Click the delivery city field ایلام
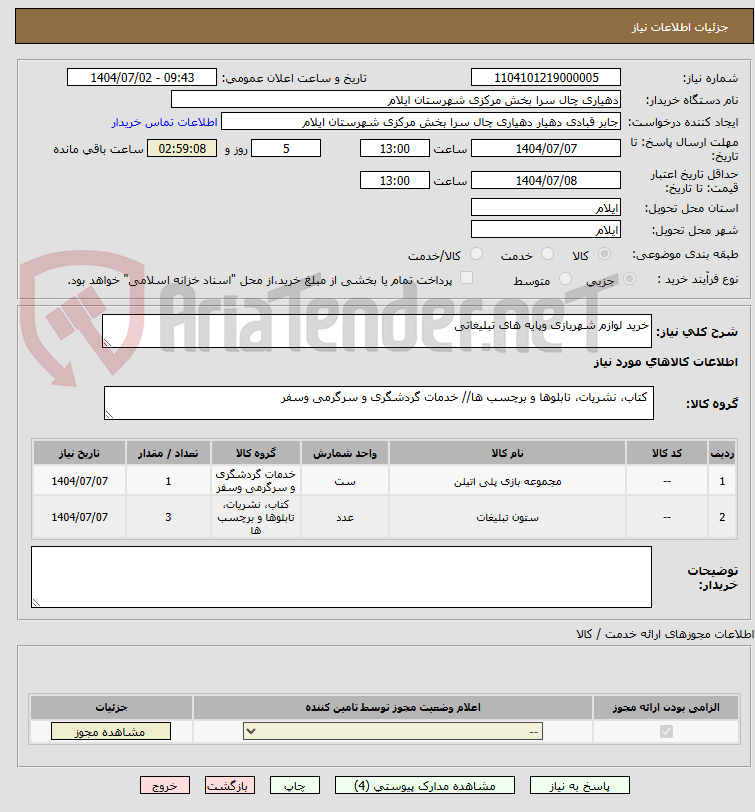This screenshot has width=755, height=812. (x=546, y=229)
